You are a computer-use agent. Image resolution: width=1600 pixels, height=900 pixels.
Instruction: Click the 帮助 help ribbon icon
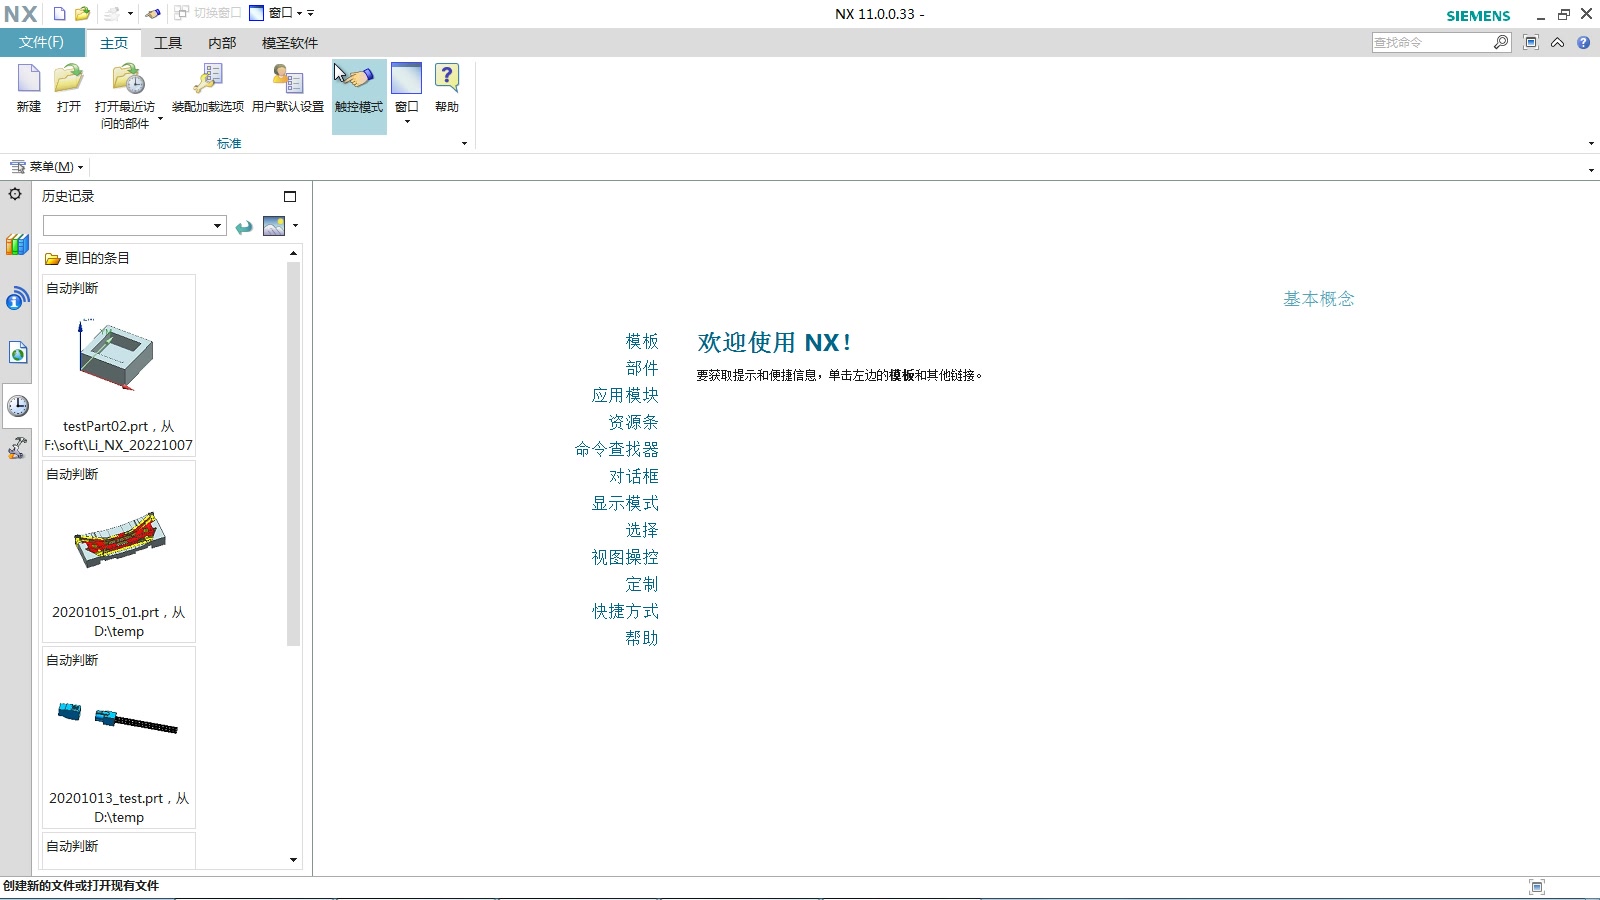[447, 88]
